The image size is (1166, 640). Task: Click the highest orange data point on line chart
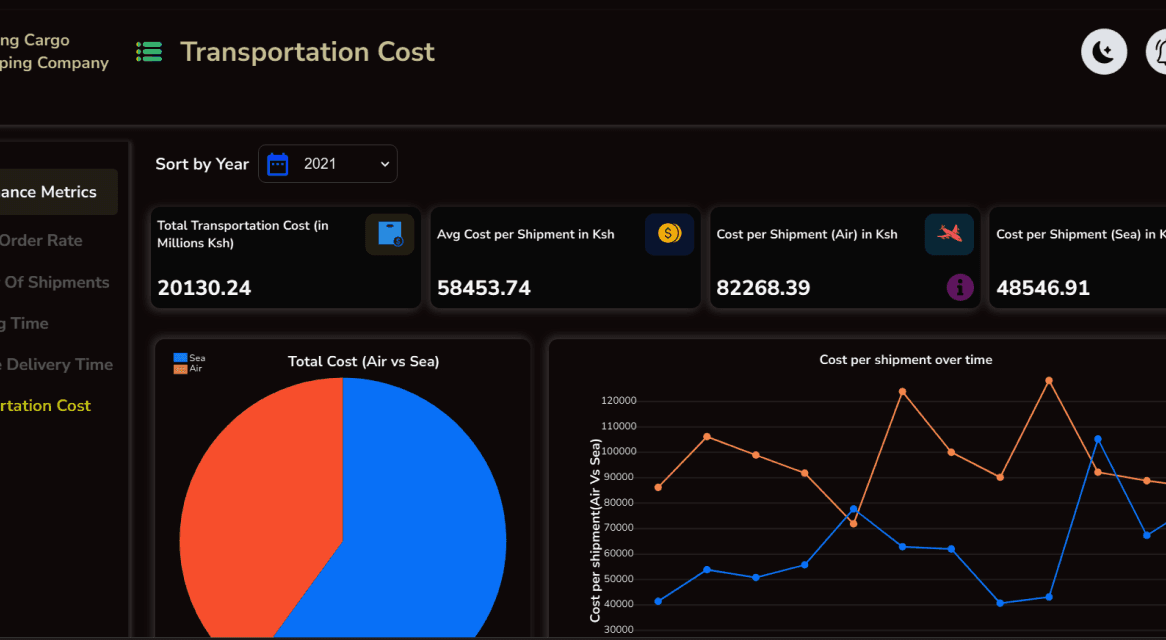(1049, 381)
